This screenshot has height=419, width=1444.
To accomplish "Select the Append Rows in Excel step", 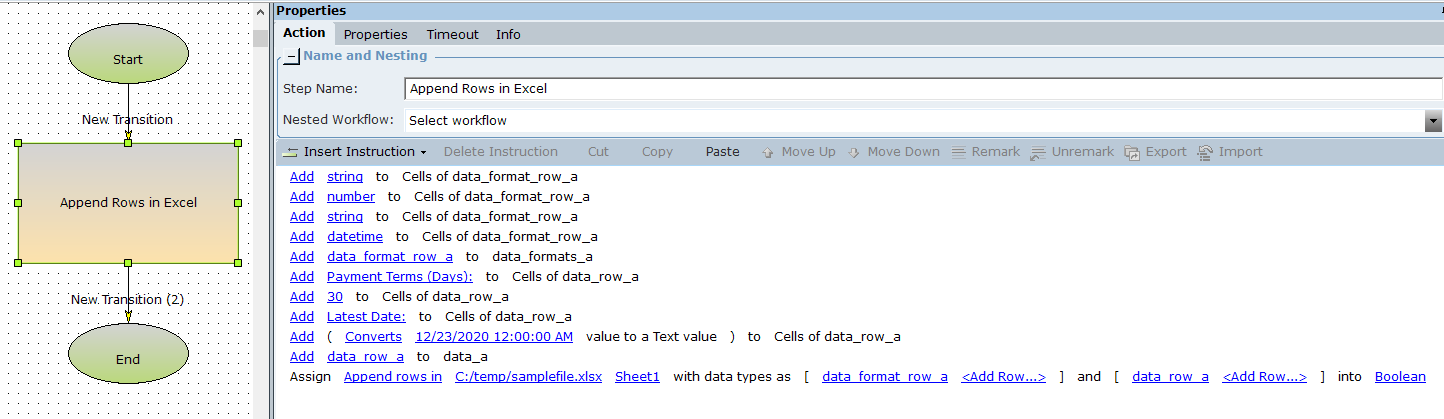I will [x=128, y=202].
